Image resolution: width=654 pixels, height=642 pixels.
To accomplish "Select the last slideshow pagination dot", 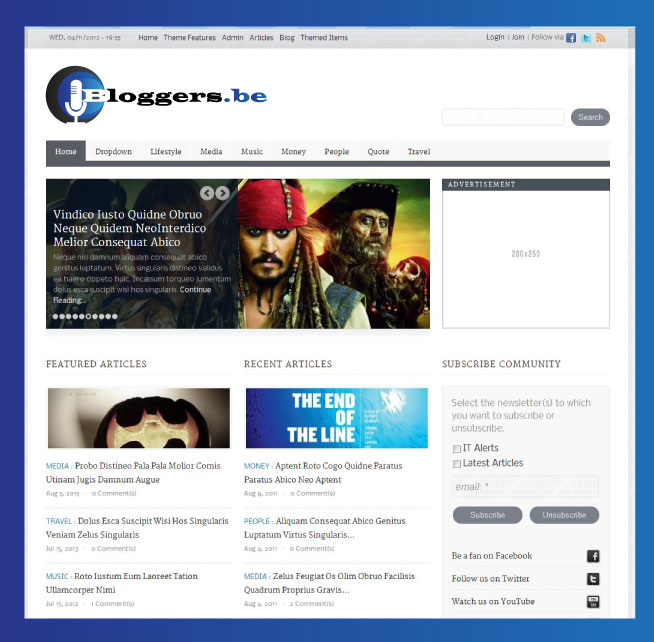I will (x=115, y=317).
